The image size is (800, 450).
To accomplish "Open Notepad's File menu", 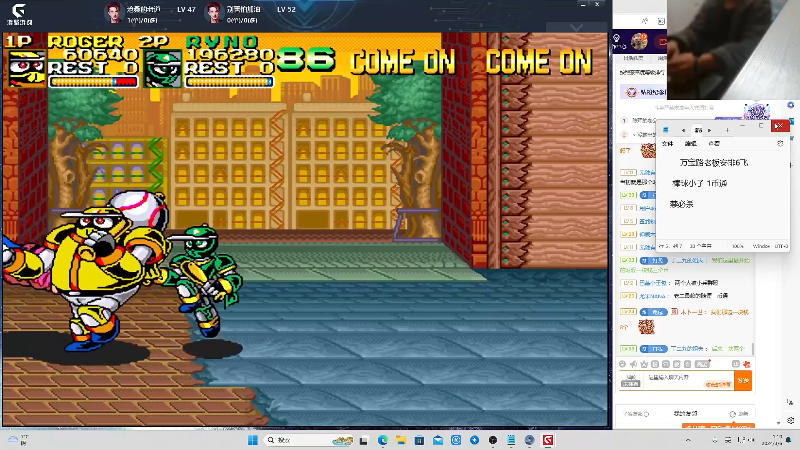I will click(x=667, y=143).
